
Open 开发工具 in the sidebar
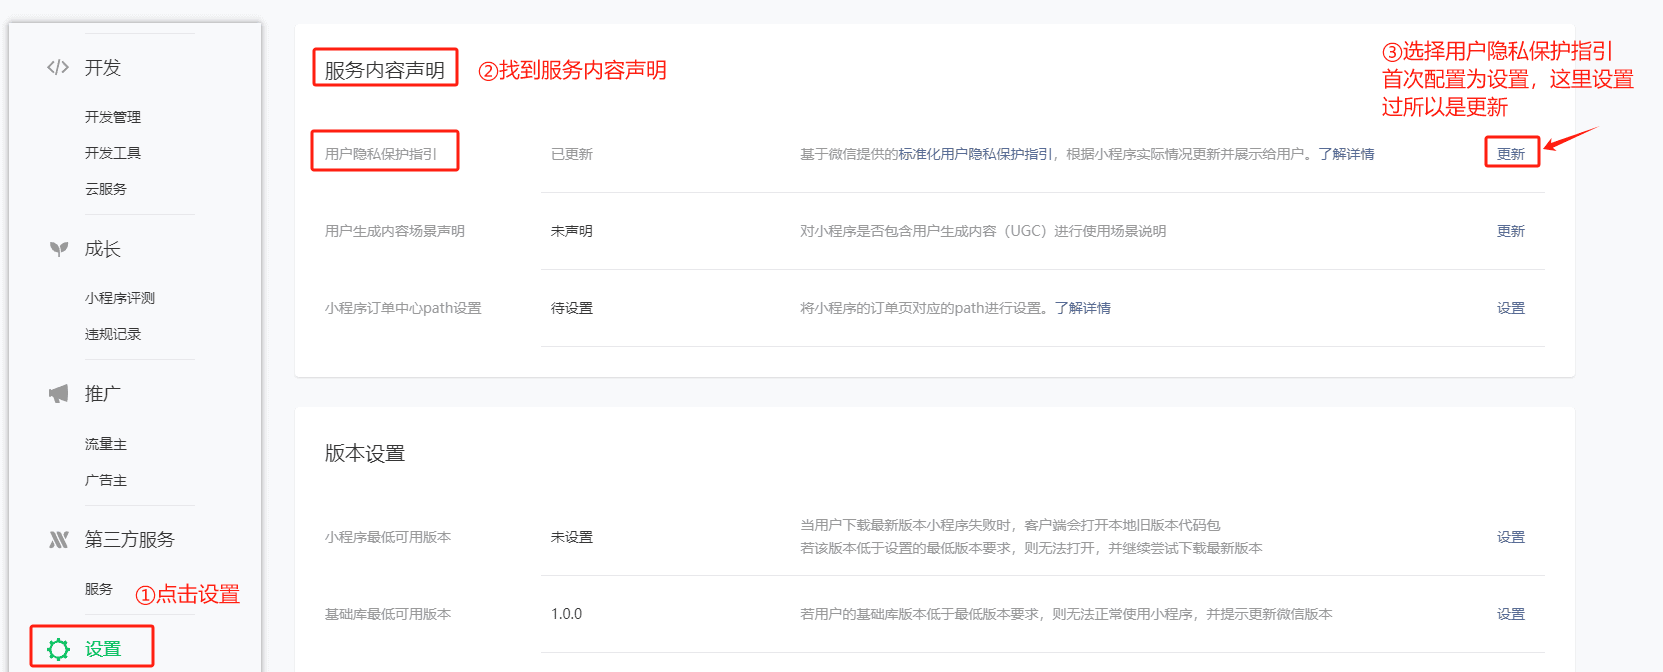click(113, 153)
